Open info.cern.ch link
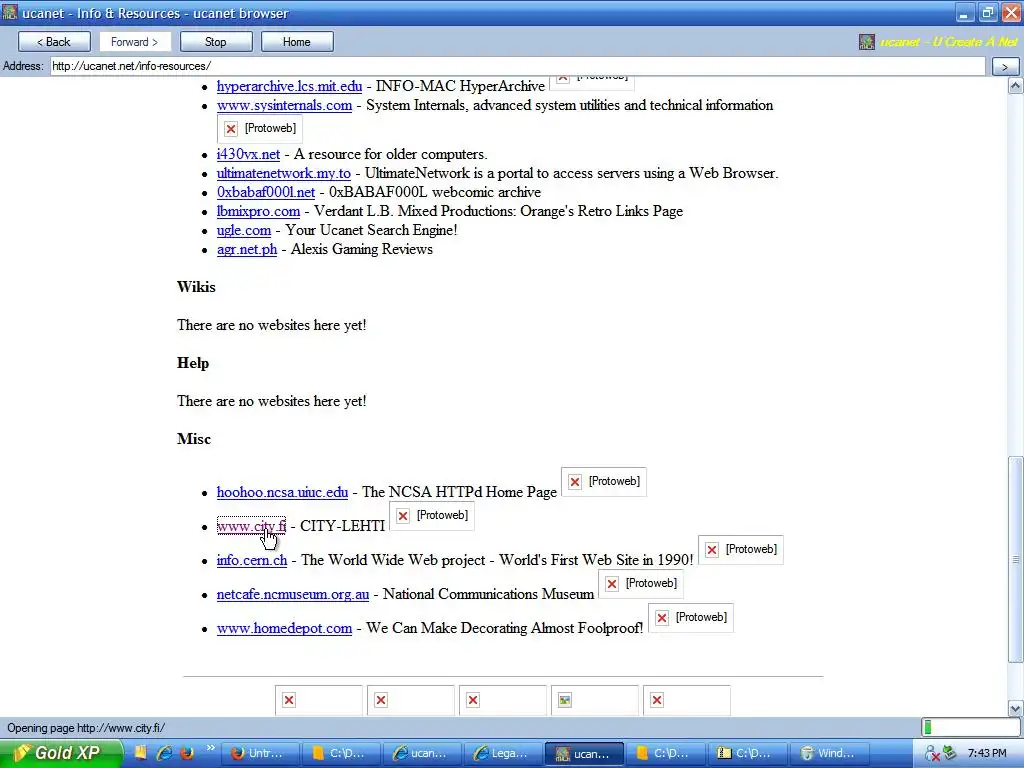Viewport: 1024px width, 768px height. tap(252, 560)
